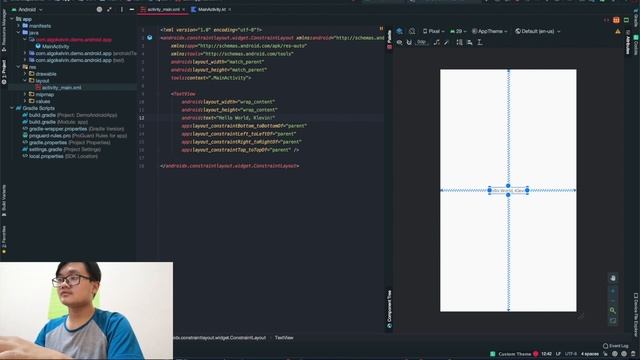Click the clear constraints icon
The height and width of the screenshot is (360, 640).
coord(437,42)
